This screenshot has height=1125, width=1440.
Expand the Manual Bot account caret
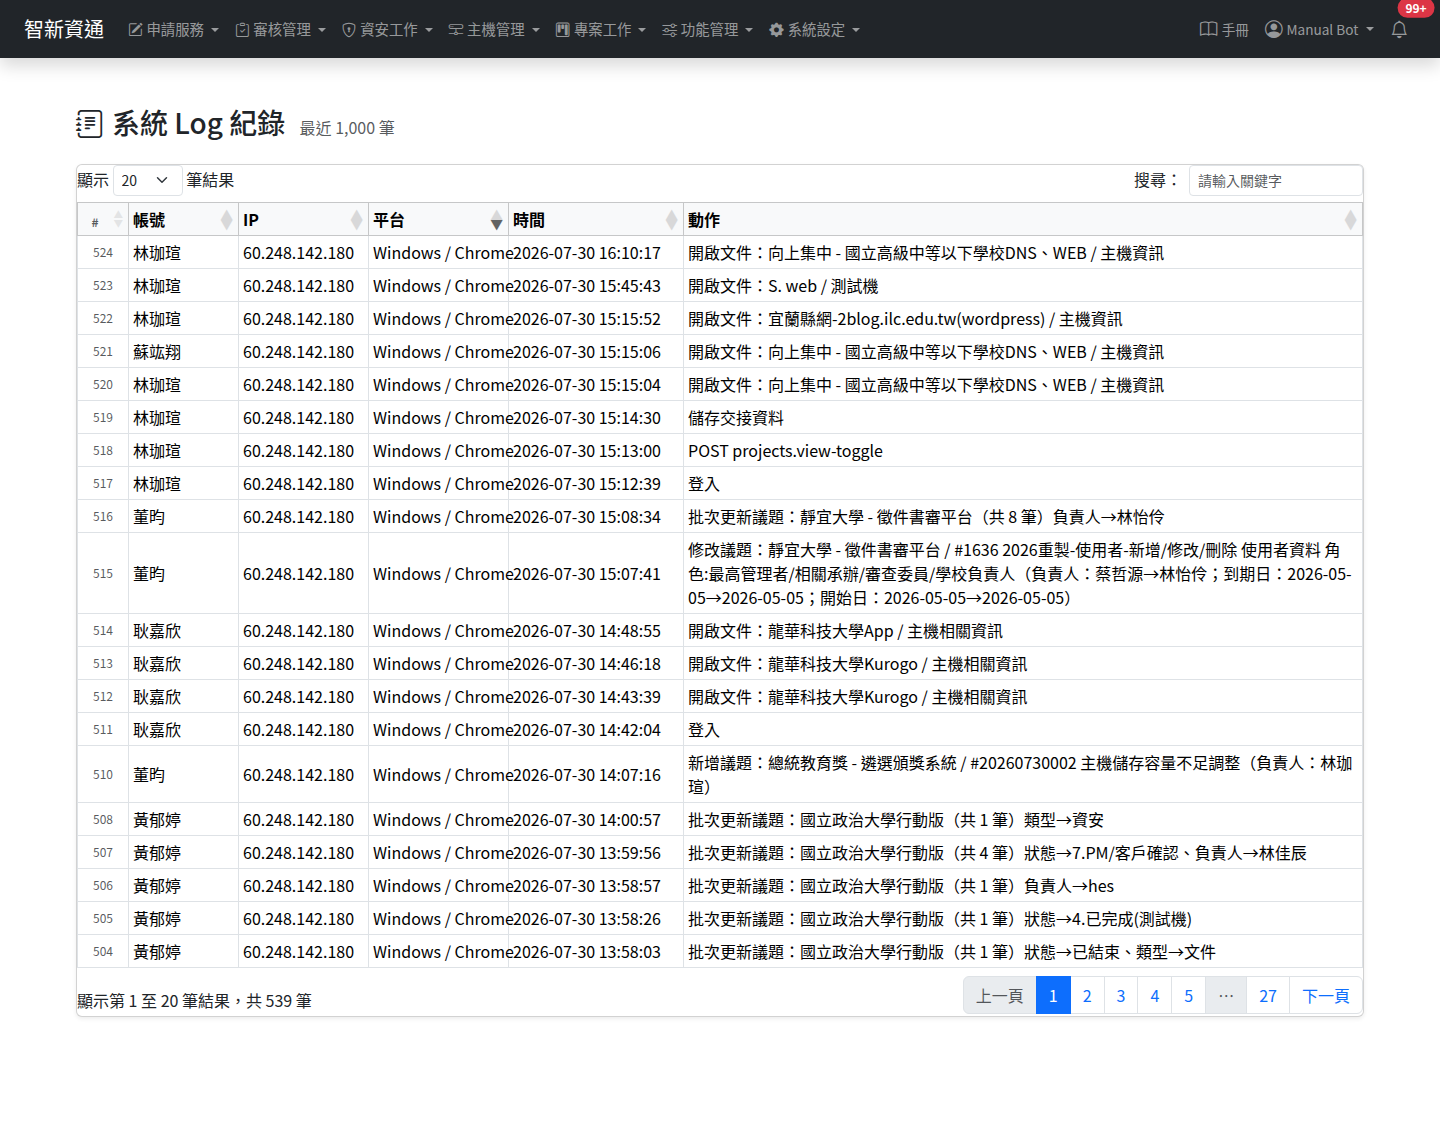pos(1370,30)
